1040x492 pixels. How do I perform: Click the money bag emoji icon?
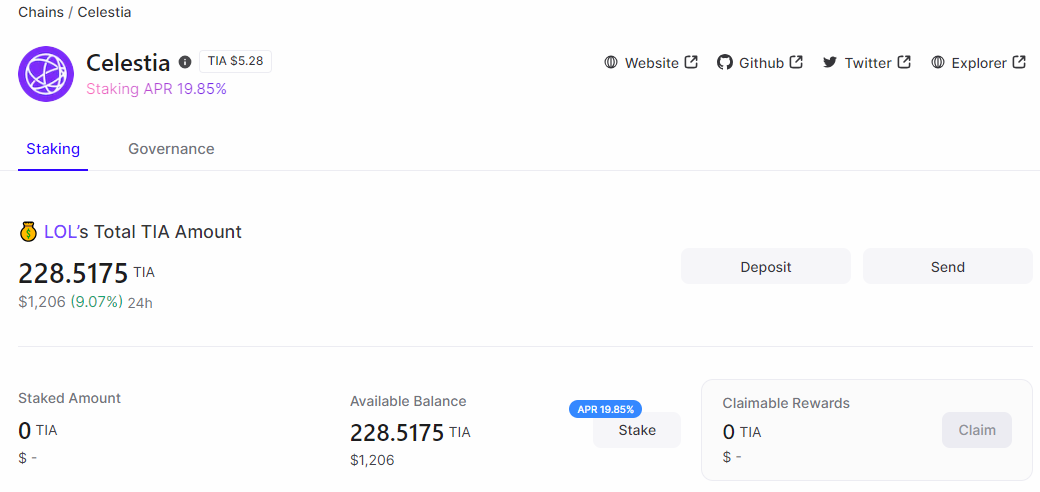pos(27,232)
